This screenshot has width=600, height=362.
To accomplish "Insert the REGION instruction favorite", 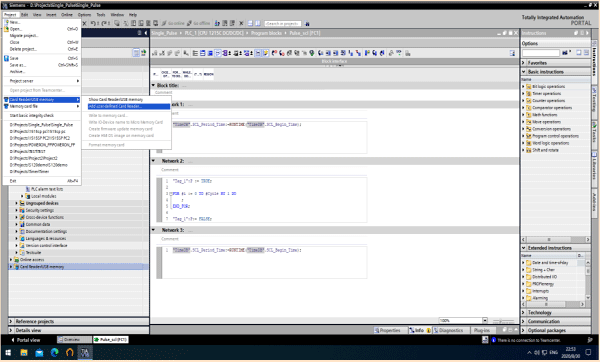I will pyautogui.click(x=209, y=74).
